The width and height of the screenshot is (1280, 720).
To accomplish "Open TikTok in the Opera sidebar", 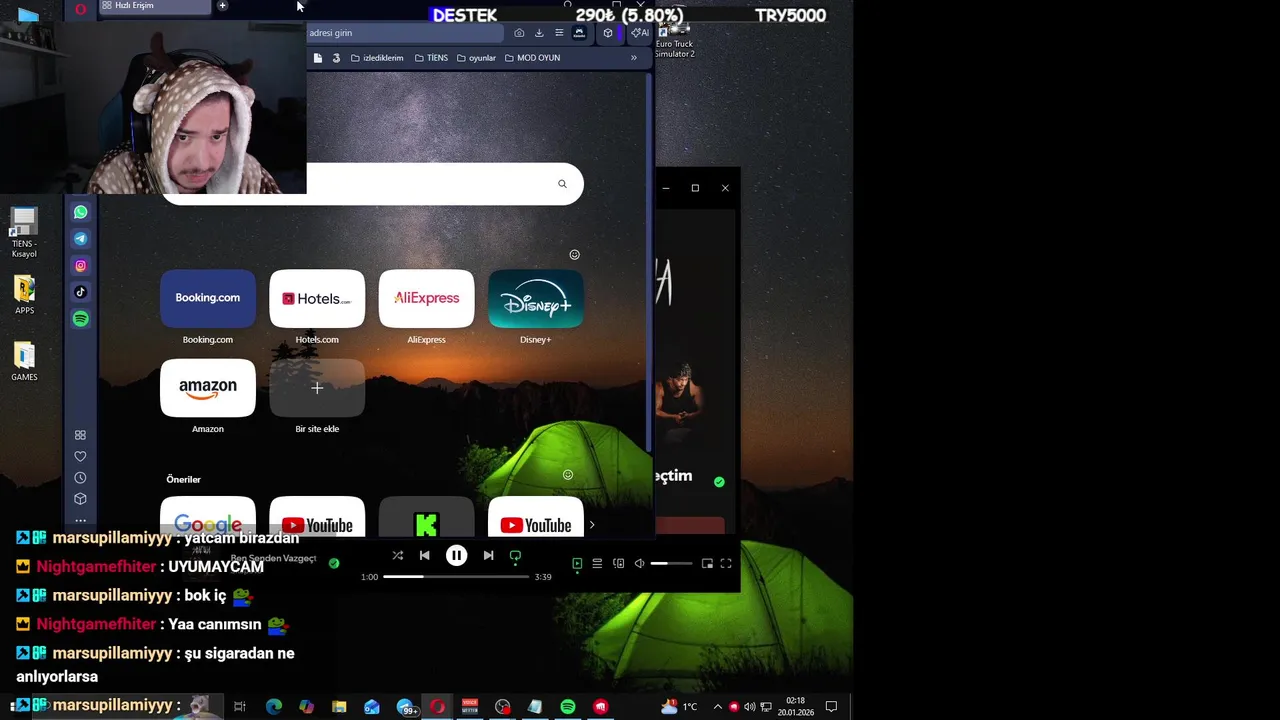I will click(81, 292).
